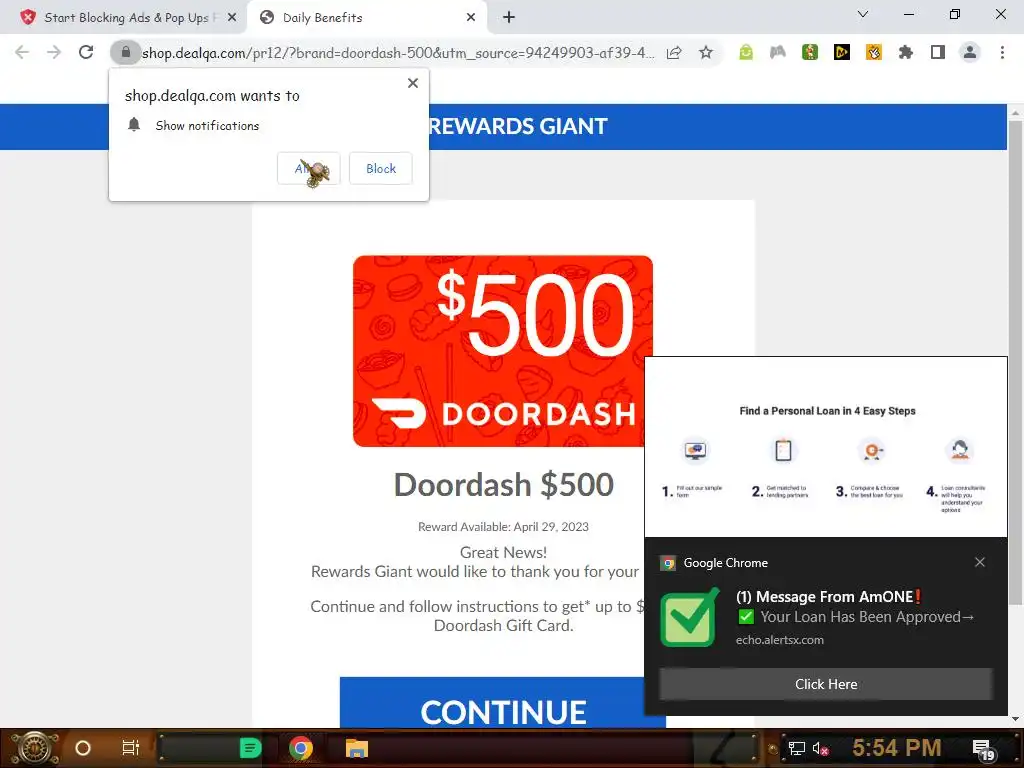Click Reward Available: April 29, 2023 text
1024x768 pixels.
[504, 527]
